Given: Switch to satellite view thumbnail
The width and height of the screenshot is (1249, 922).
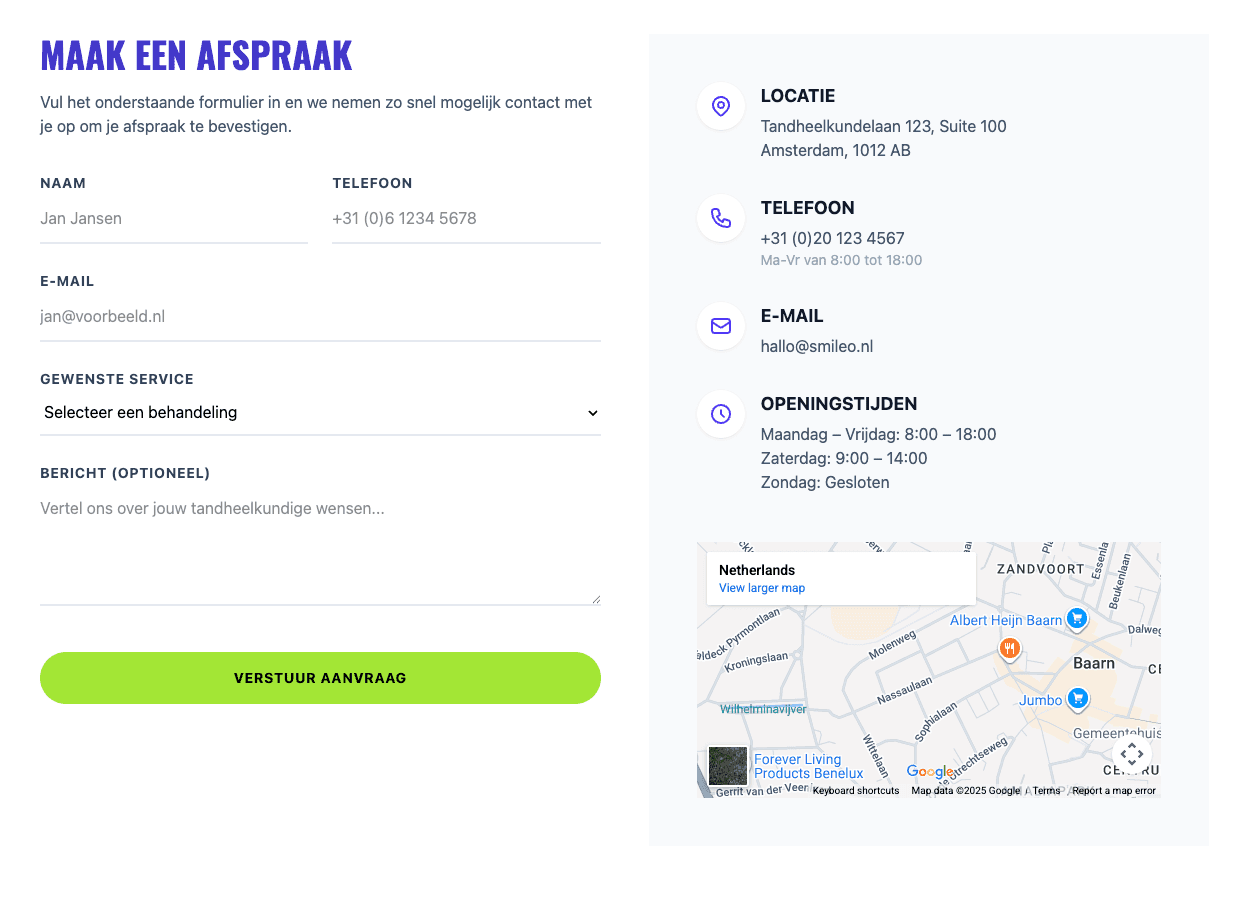Looking at the screenshot, I should tap(728, 766).
